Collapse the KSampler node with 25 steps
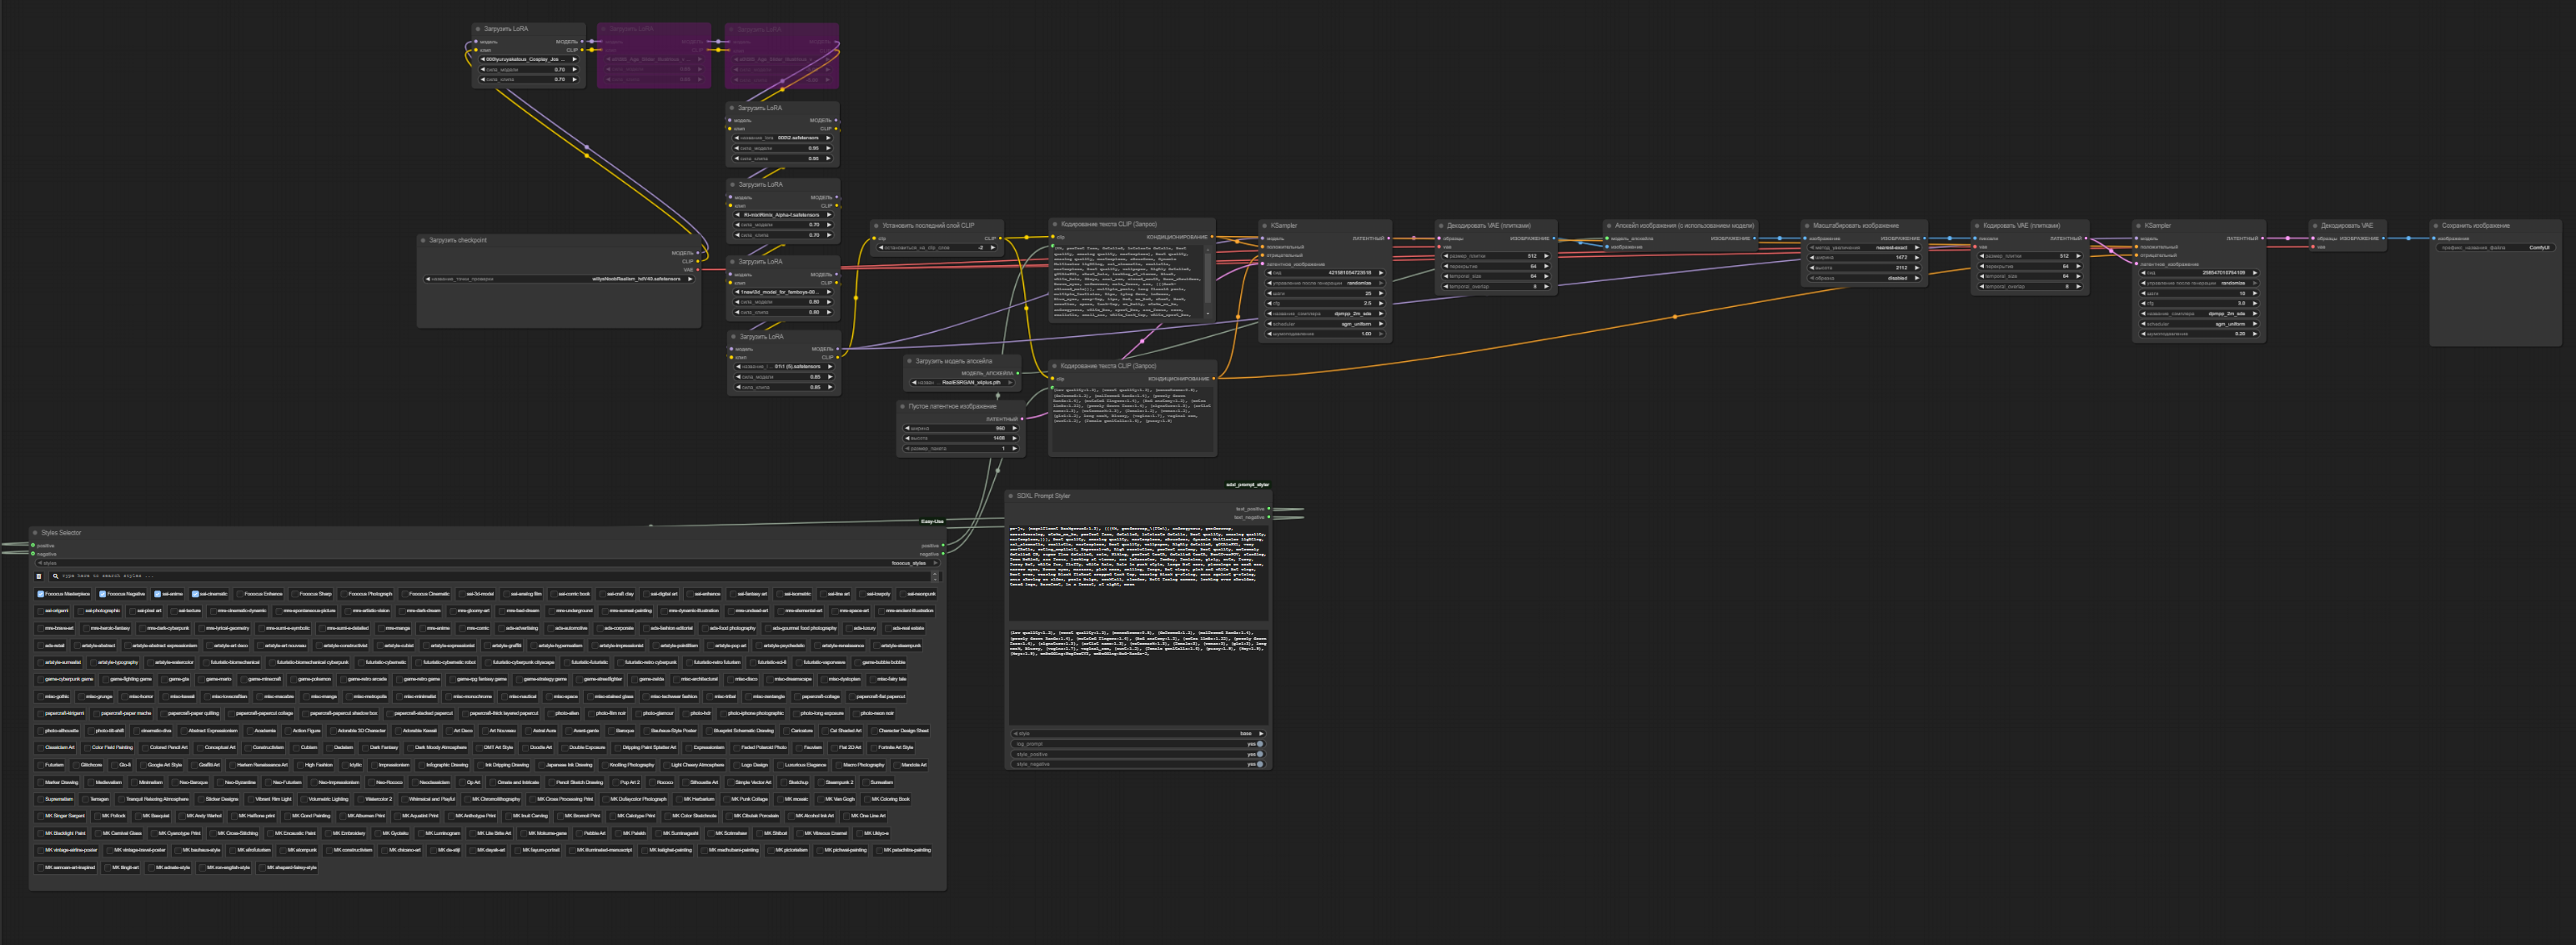 [x=1265, y=226]
